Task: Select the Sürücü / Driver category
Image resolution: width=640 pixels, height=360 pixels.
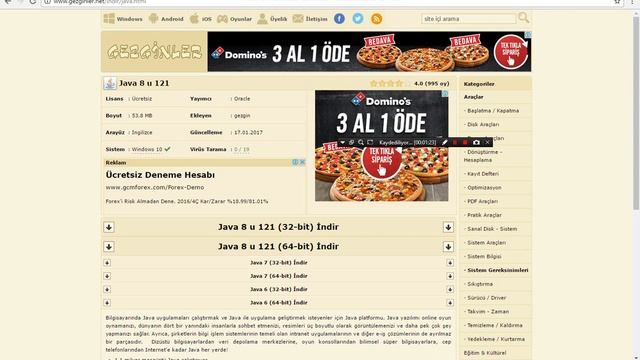Action: point(487,298)
